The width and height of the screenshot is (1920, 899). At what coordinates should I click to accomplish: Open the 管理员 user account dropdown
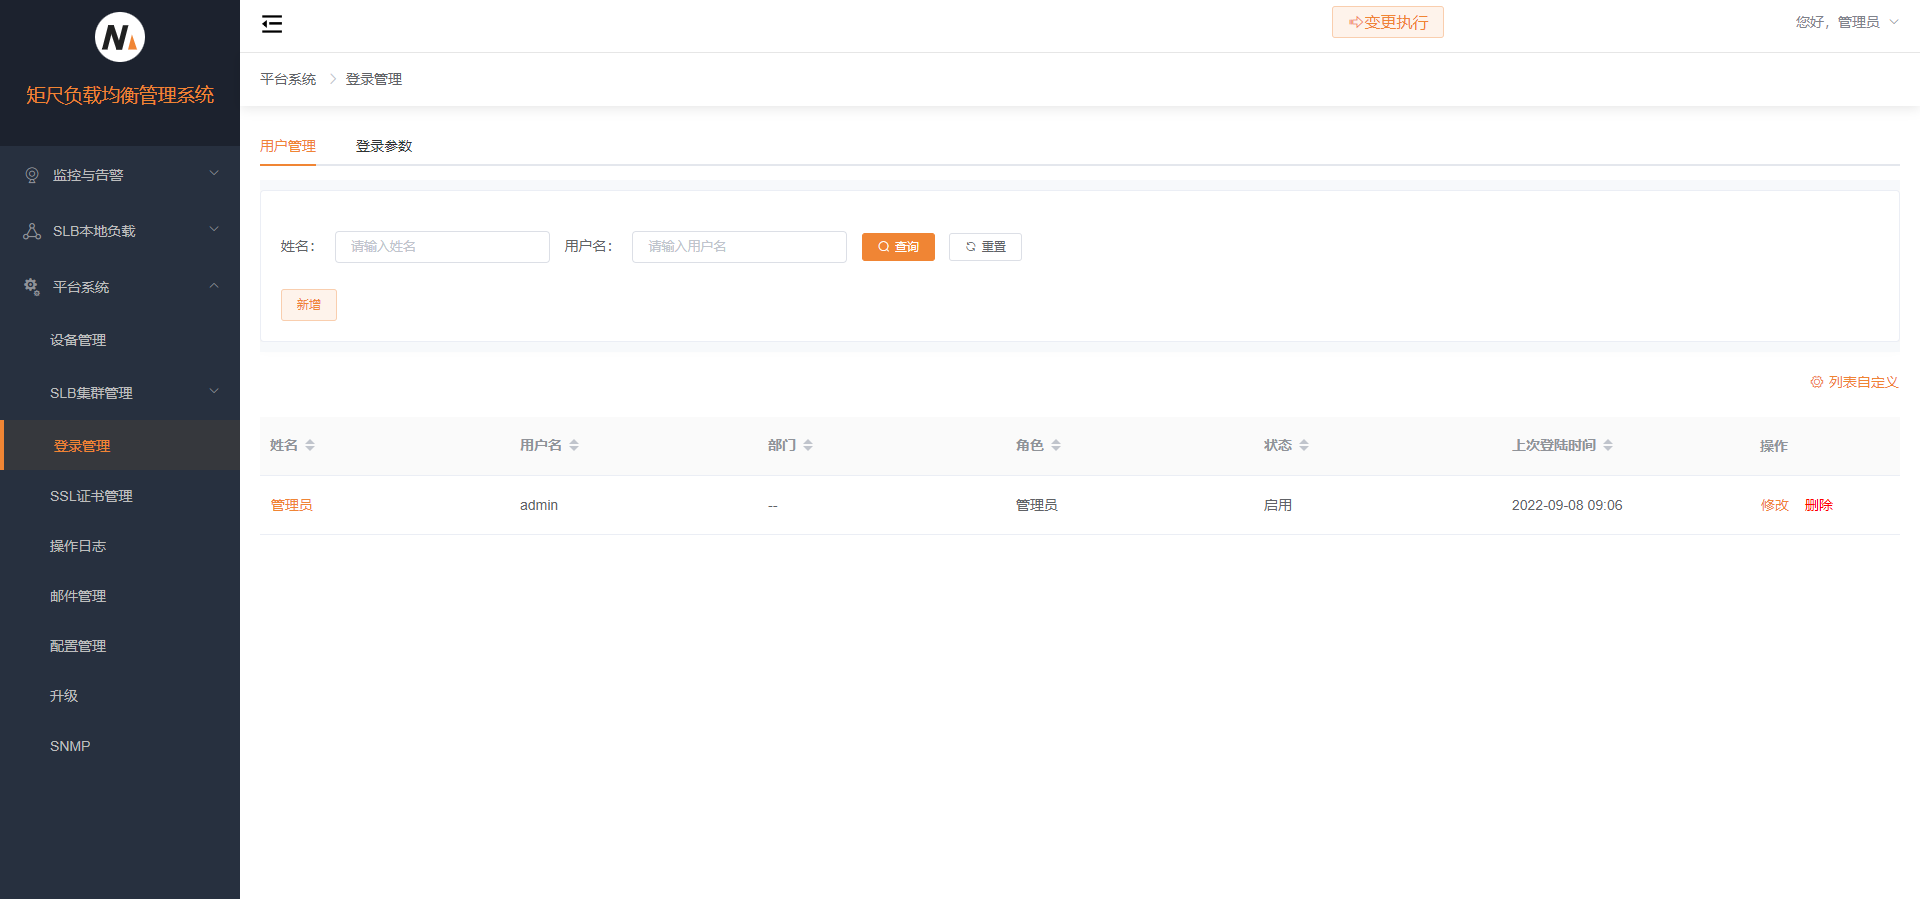click(x=1846, y=22)
